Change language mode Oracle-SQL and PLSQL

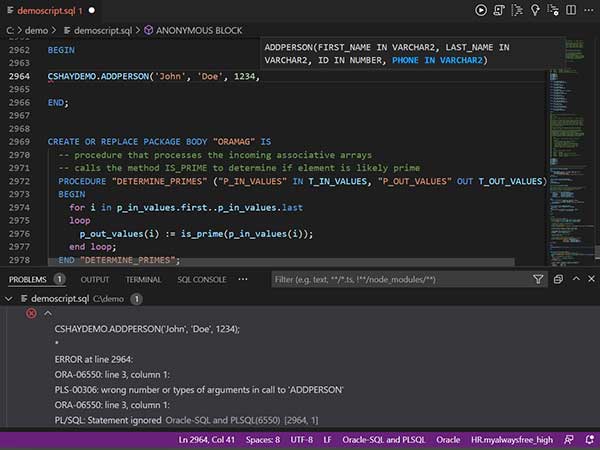pos(385,439)
